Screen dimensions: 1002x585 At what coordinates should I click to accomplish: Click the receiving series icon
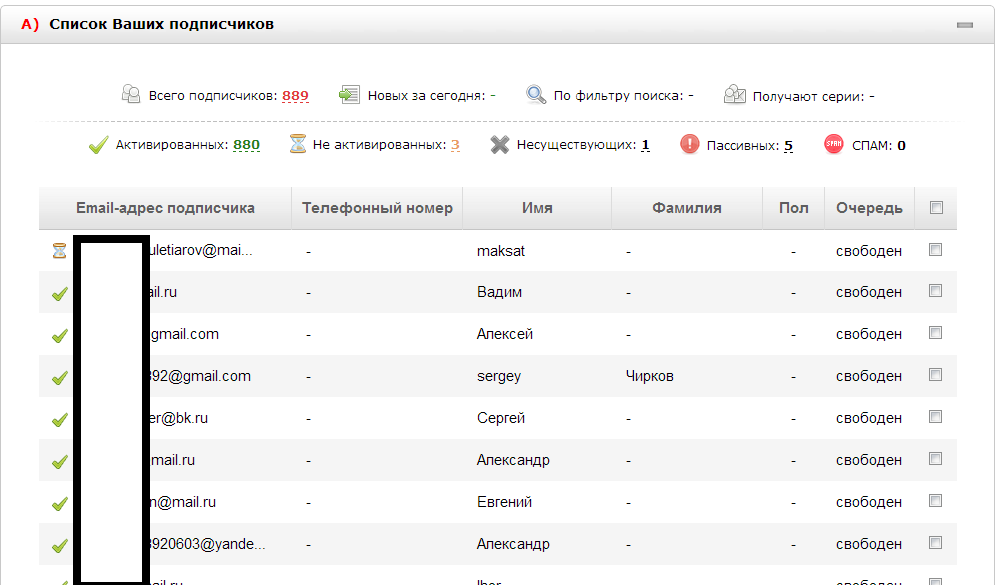734,95
